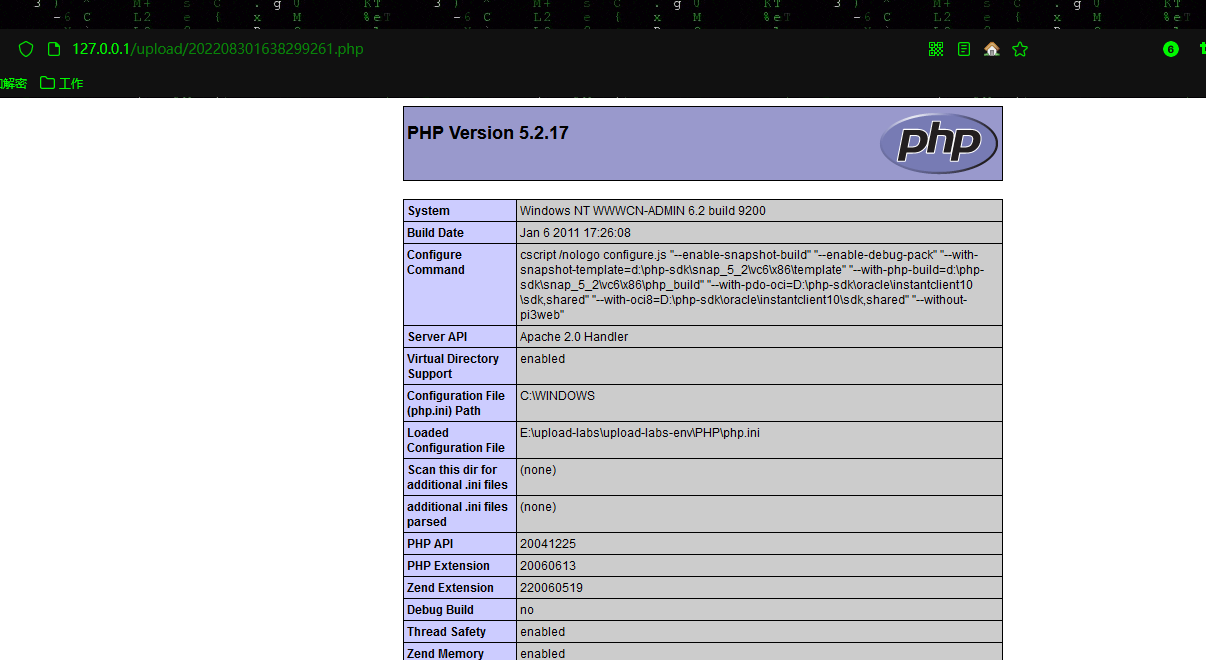
Task: Click additional .ini files parsed label
Action: (x=457, y=514)
